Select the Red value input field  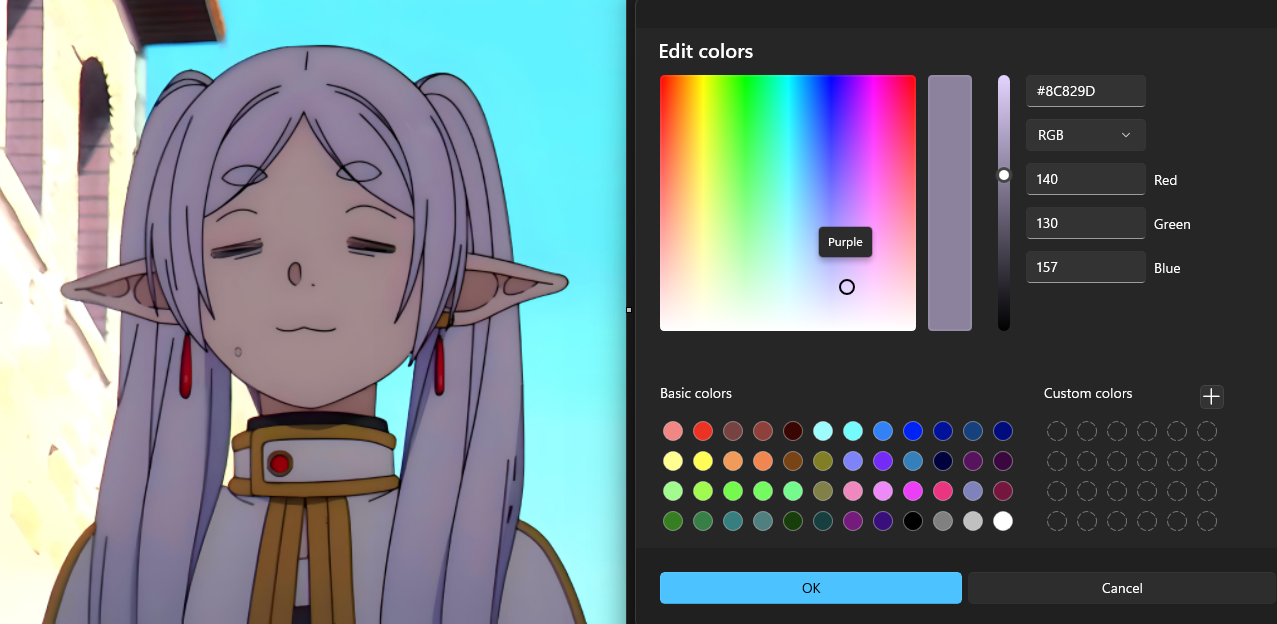(1085, 179)
